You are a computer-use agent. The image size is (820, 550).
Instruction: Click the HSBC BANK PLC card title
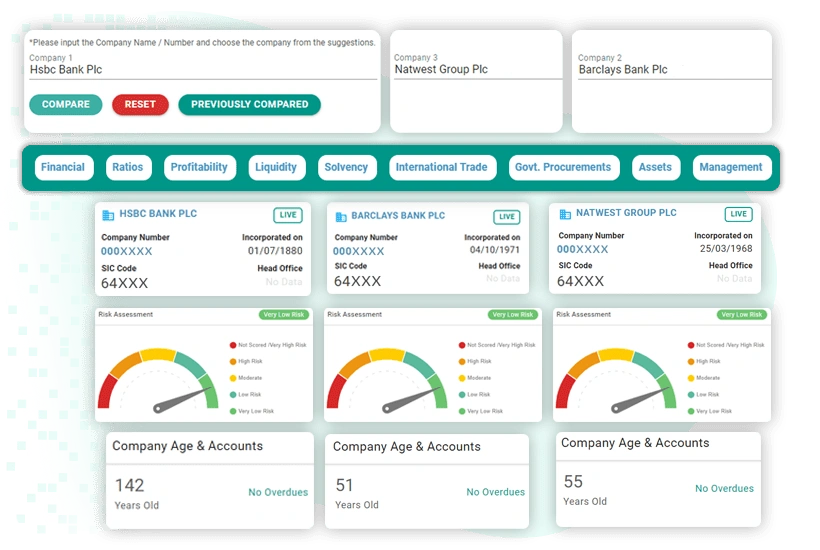point(158,214)
